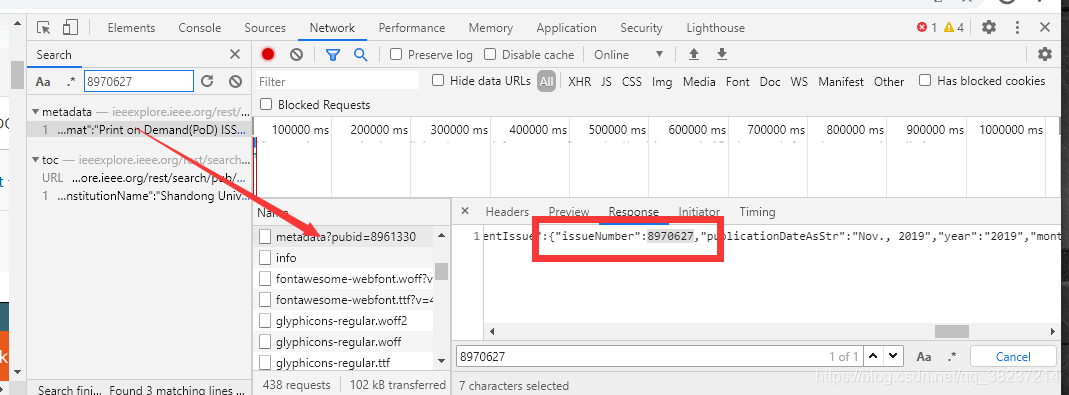1069x395 pixels.
Task: Click the Search sidebar query field
Action: click(139, 81)
